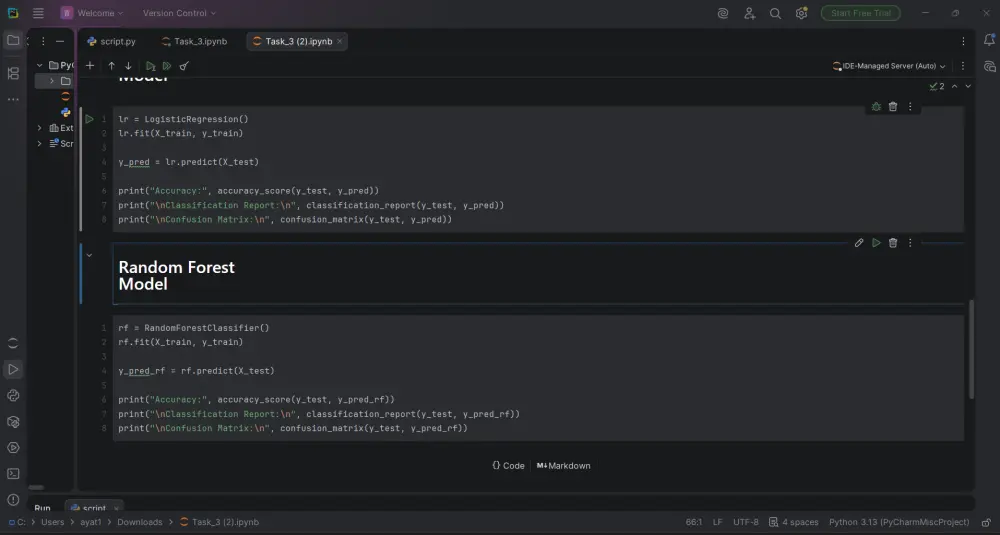Open the Jupyter tool window icon
Viewport: 1000px width, 535px height.
(x=13, y=343)
